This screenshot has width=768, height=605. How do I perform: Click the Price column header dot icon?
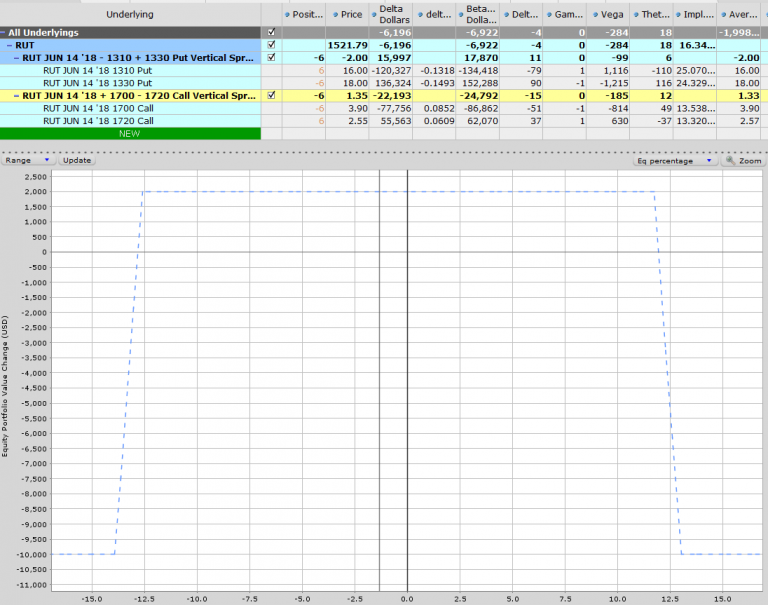pyautogui.click(x=333, y=15)
